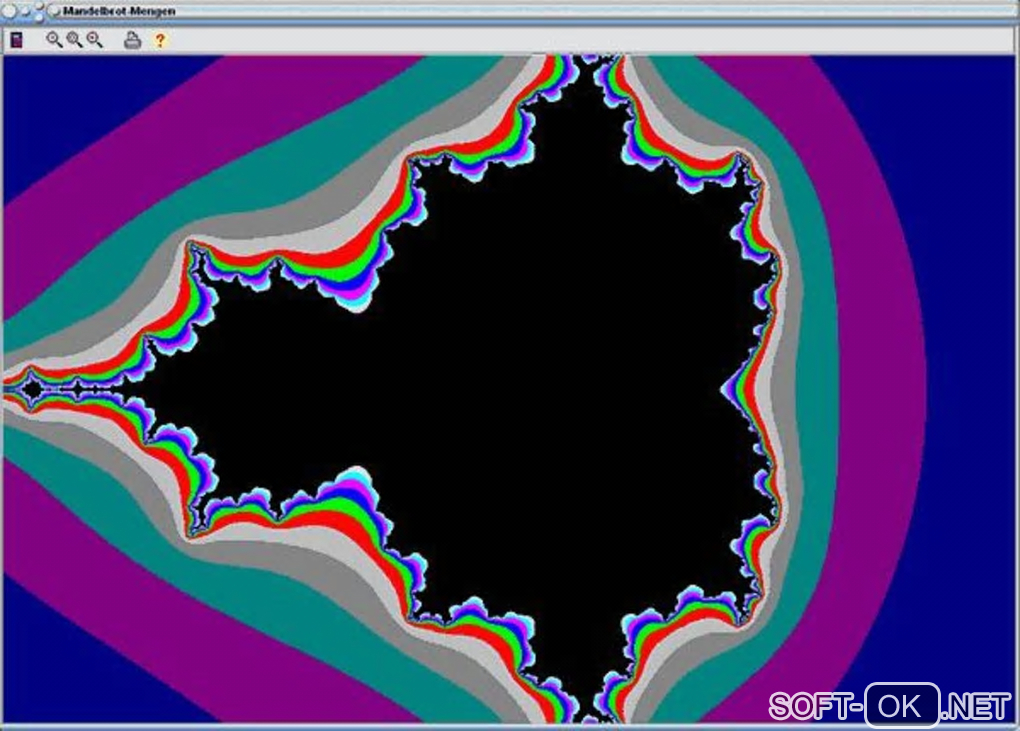The width and height of the screenshot is (1020, 731).
Task: Click the middle magnifier zoom icon
Action: point(74,40)
